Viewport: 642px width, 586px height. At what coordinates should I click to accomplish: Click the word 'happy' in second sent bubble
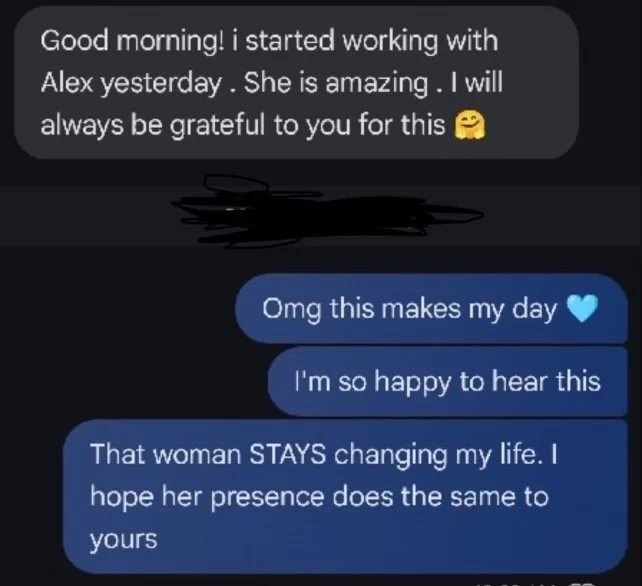(x=412, y=382)
